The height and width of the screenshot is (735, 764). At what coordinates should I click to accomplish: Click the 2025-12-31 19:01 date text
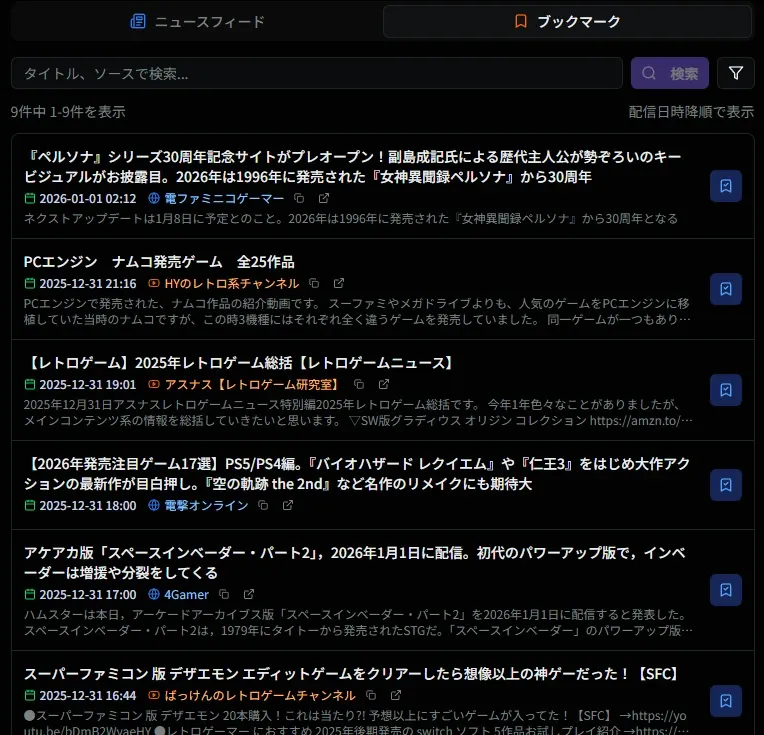point(88,385)
